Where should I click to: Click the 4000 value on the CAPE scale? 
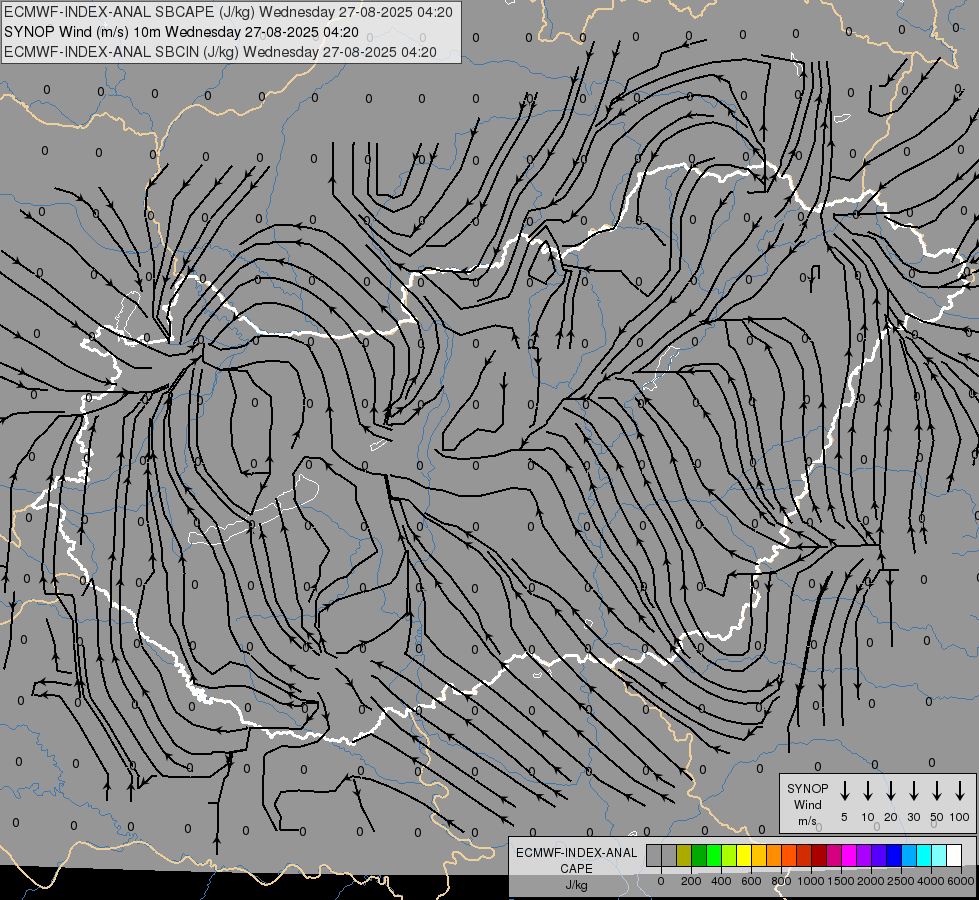(931, 881)
